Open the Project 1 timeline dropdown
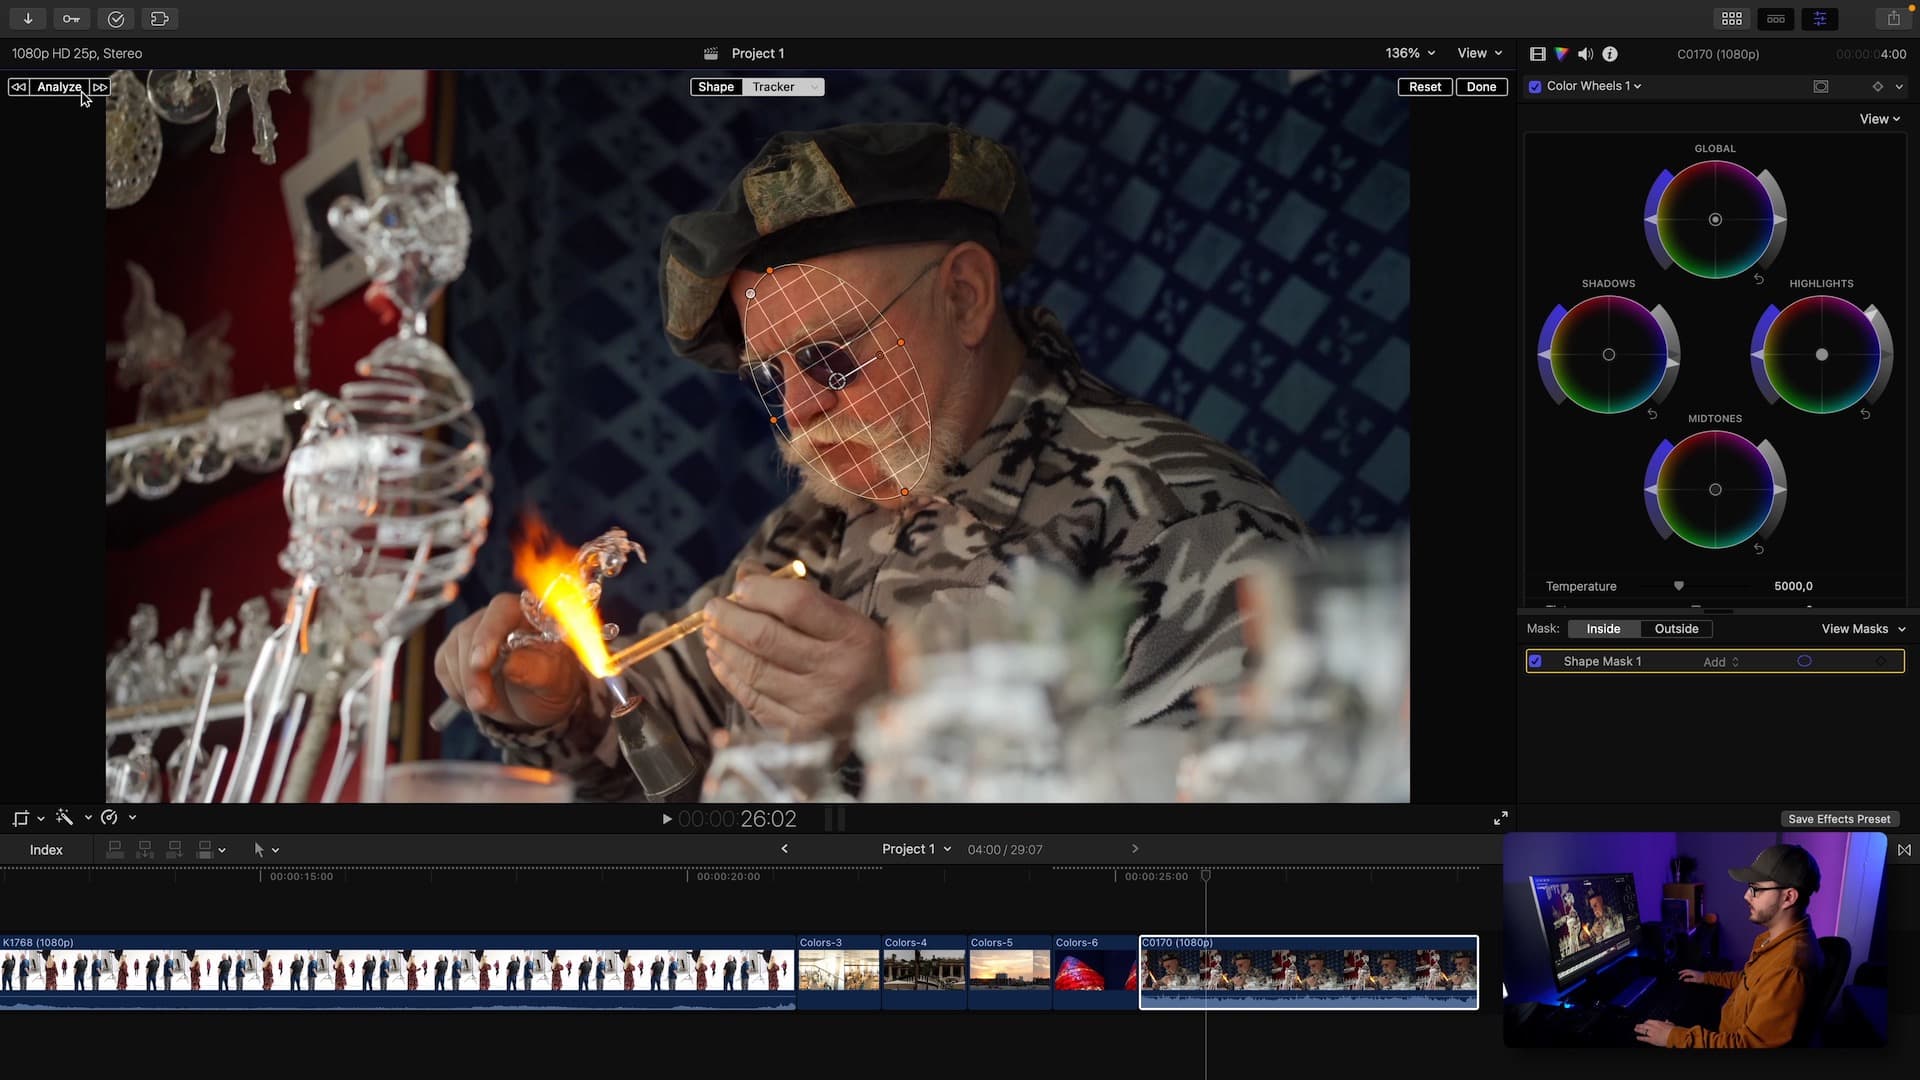 point(916,849)
